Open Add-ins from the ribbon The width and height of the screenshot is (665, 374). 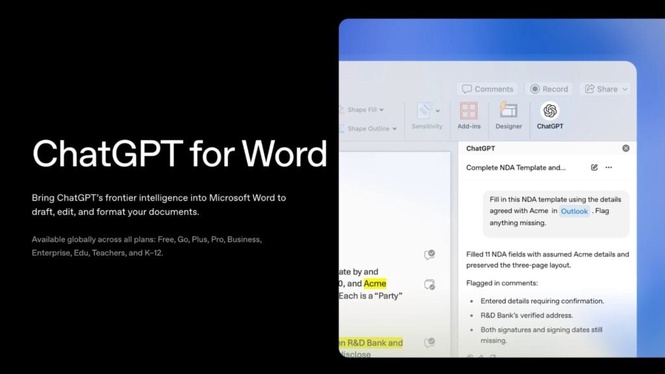(x=469, y=115)
